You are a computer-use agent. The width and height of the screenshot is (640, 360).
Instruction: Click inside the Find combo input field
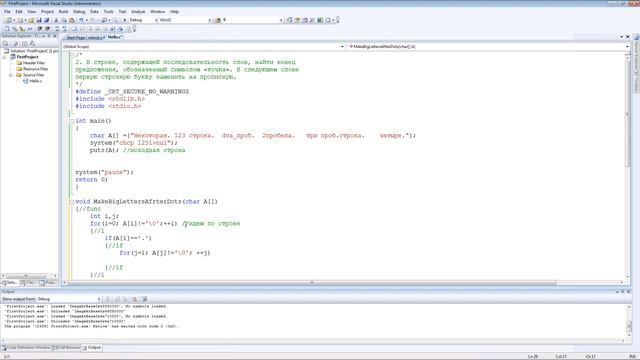pos(251,20)
